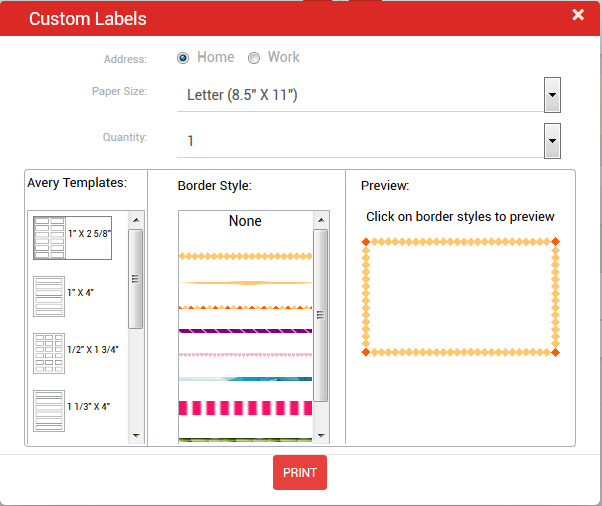Select the 1 1/3" X 4" template icon
The image size is (602, 506).
tap(49, 410)
